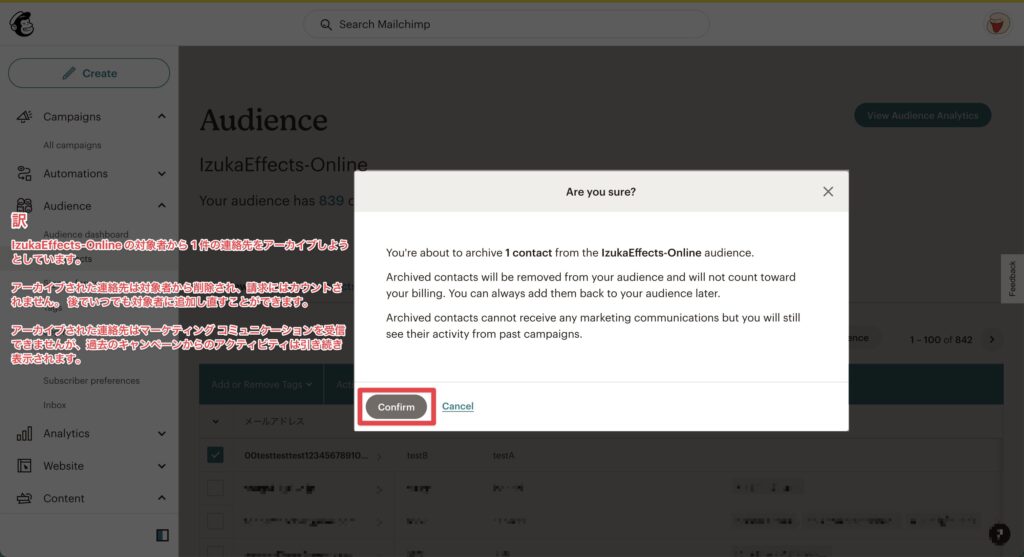The height and width of the screenshot is (557, 1024).
Task: Open Audience dashboard page
Action: click(86, 234)
